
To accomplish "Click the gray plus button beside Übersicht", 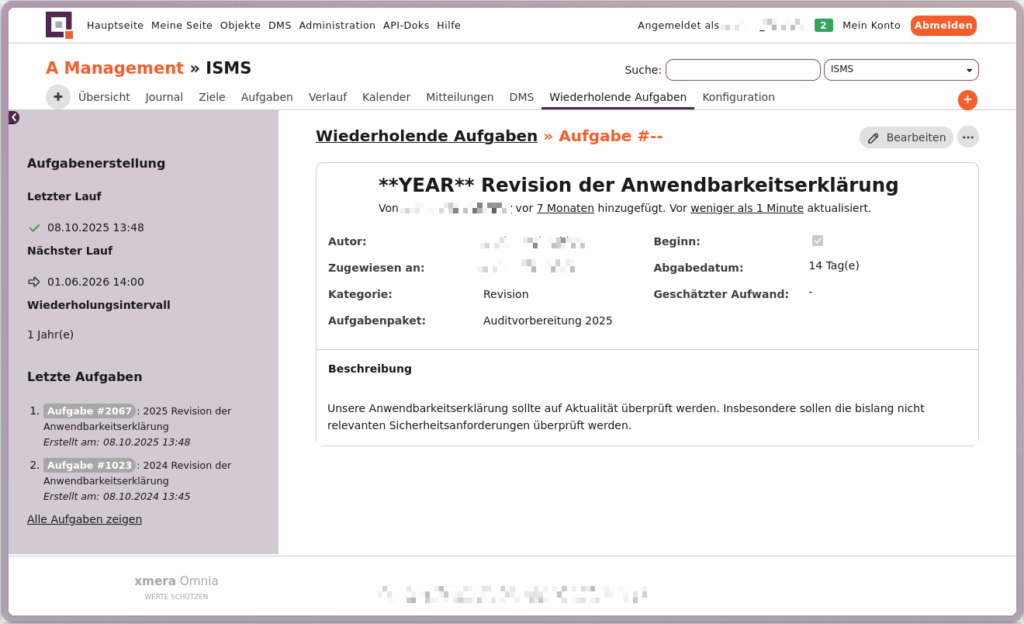I will point(58,97).
